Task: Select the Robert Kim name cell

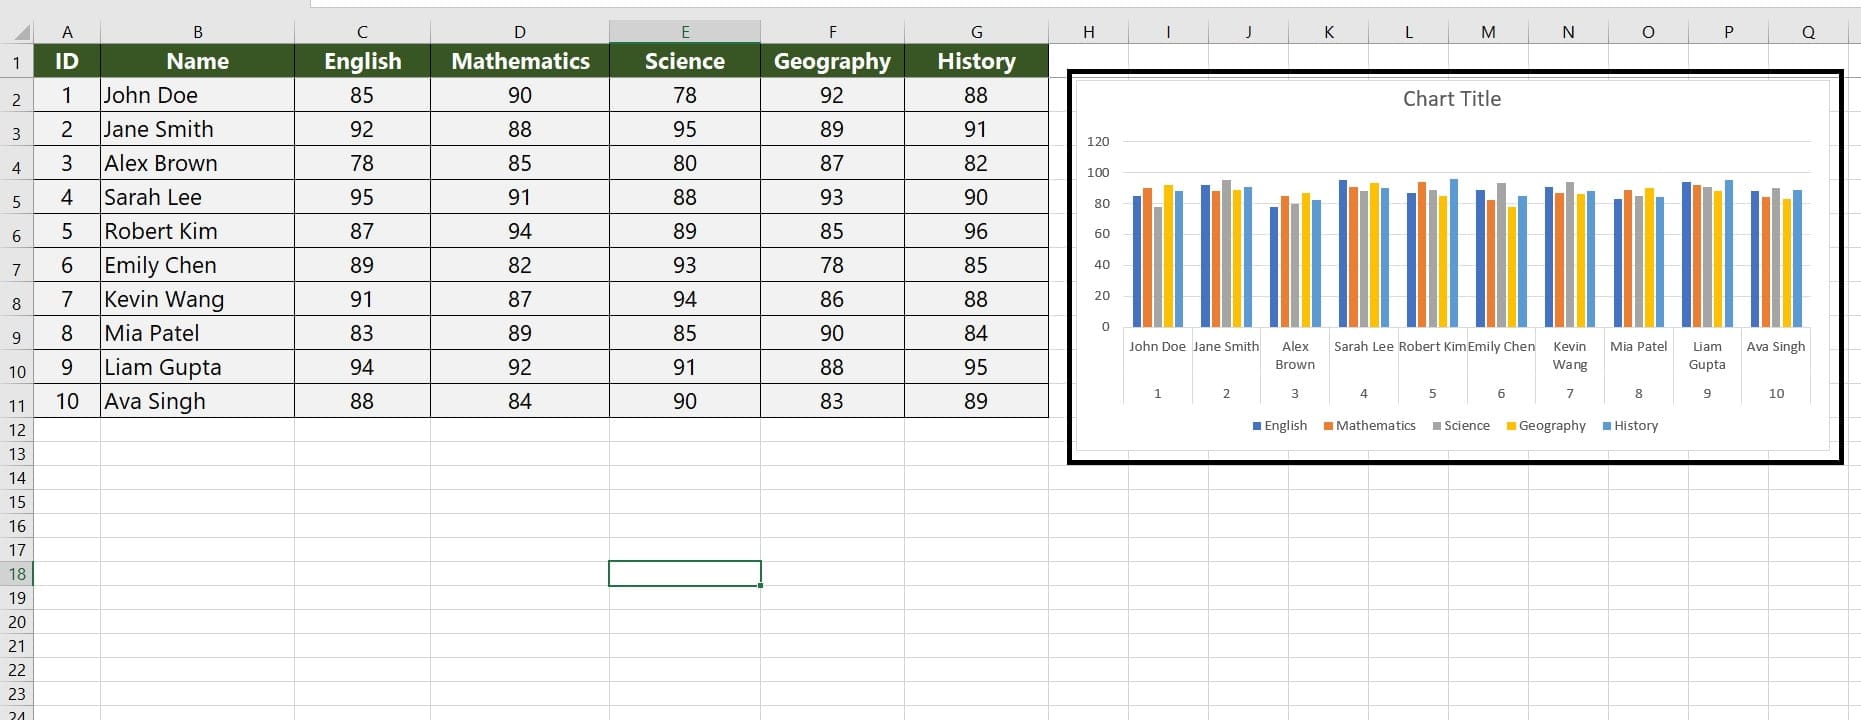Action: point(198,231)
